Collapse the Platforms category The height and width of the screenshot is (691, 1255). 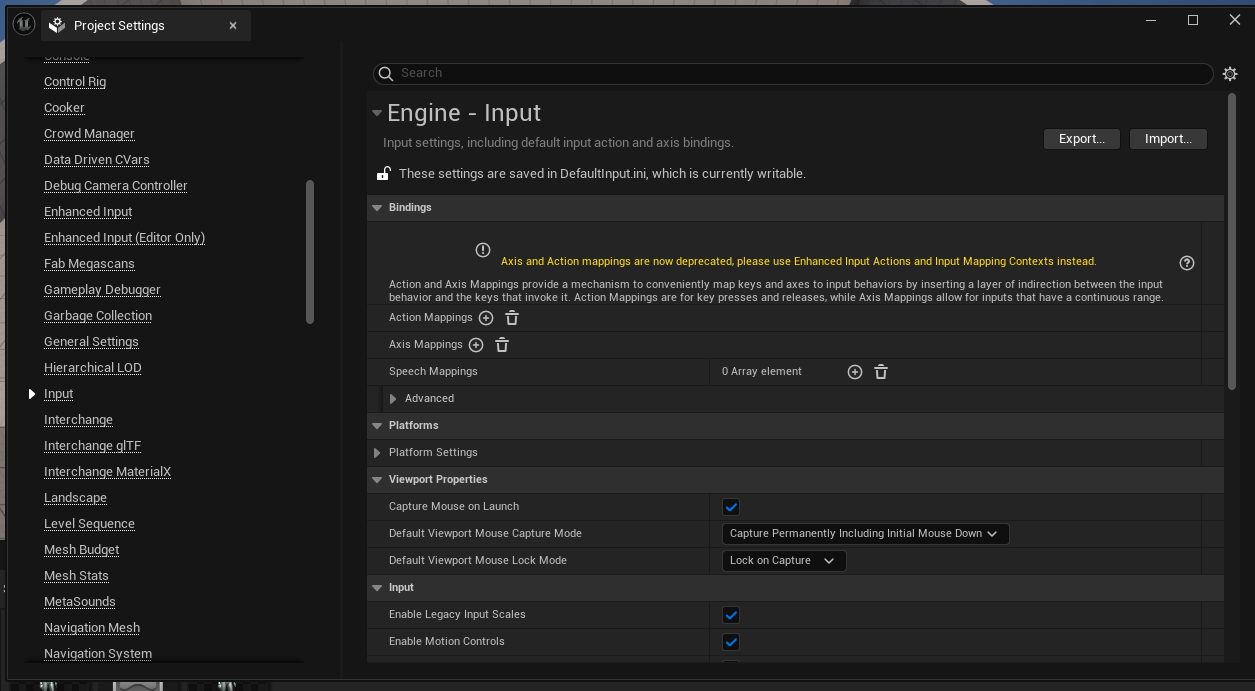[377, 426]
